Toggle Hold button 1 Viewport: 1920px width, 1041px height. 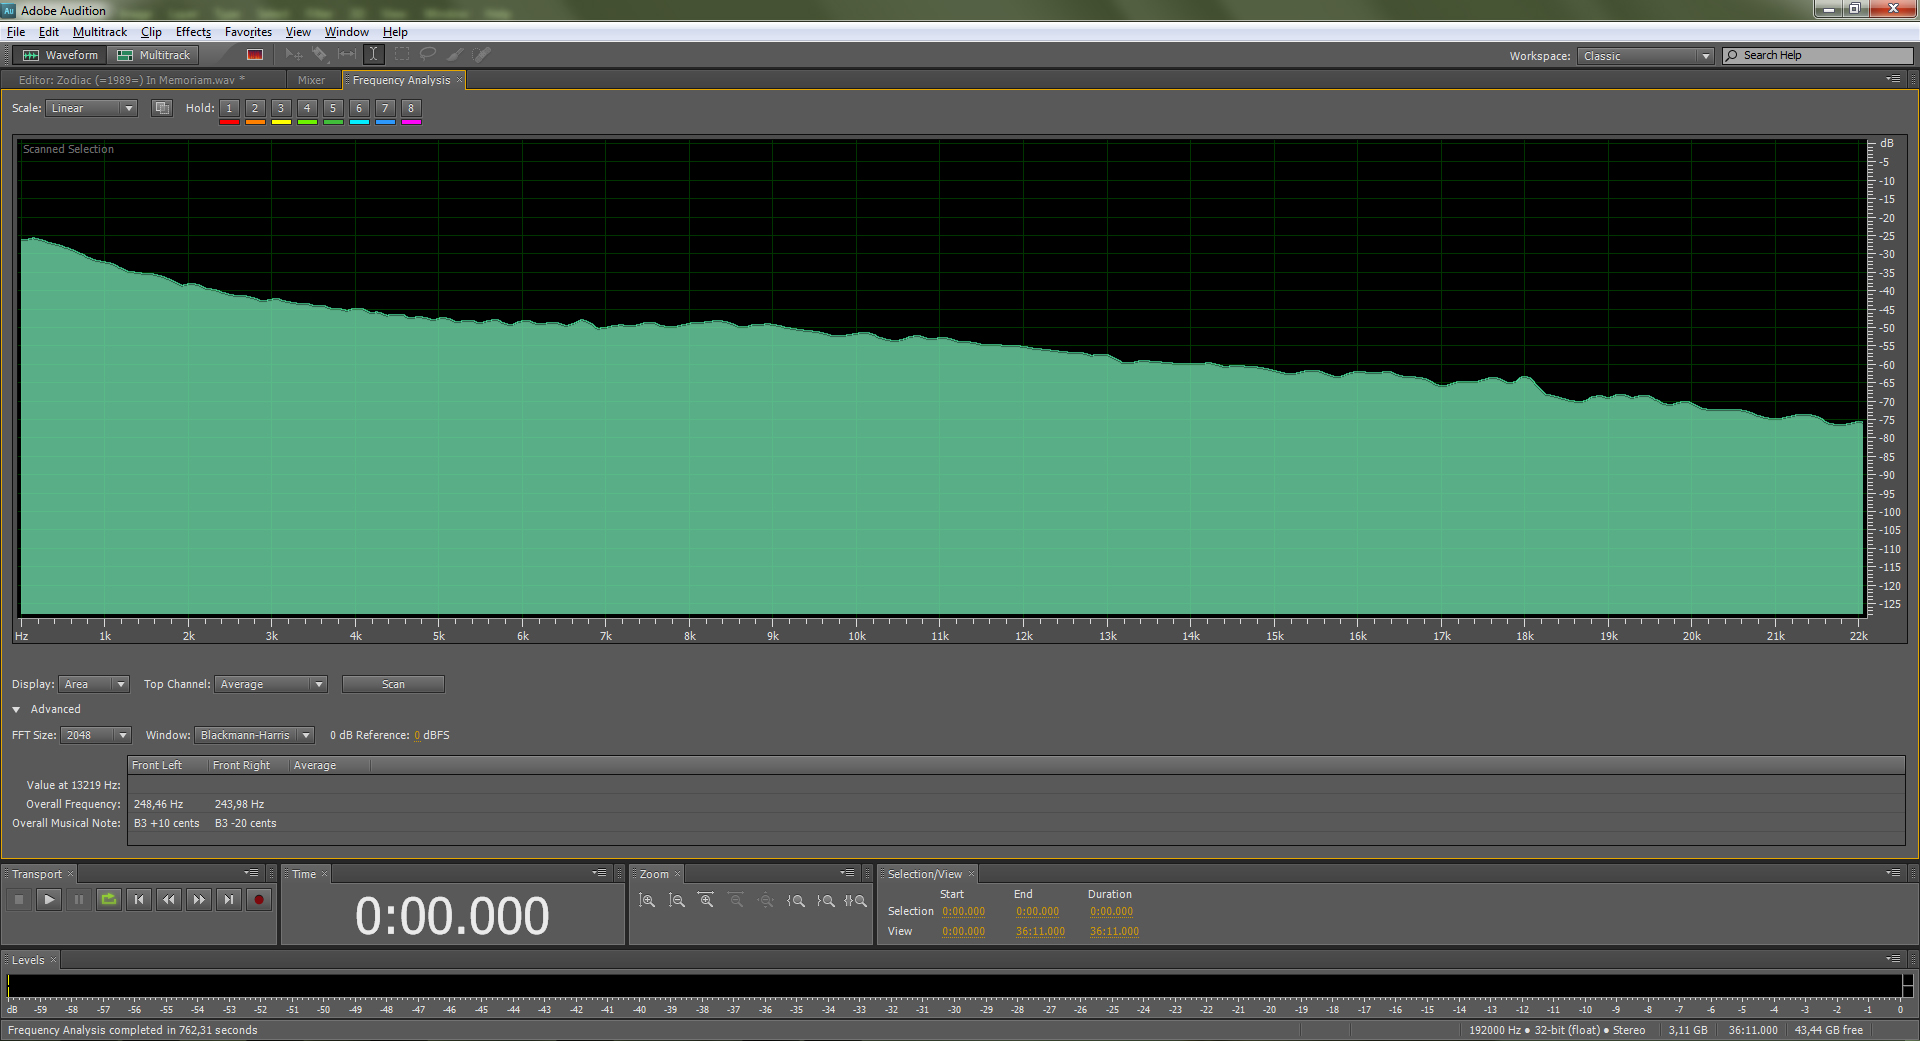[x=229, y=108]
